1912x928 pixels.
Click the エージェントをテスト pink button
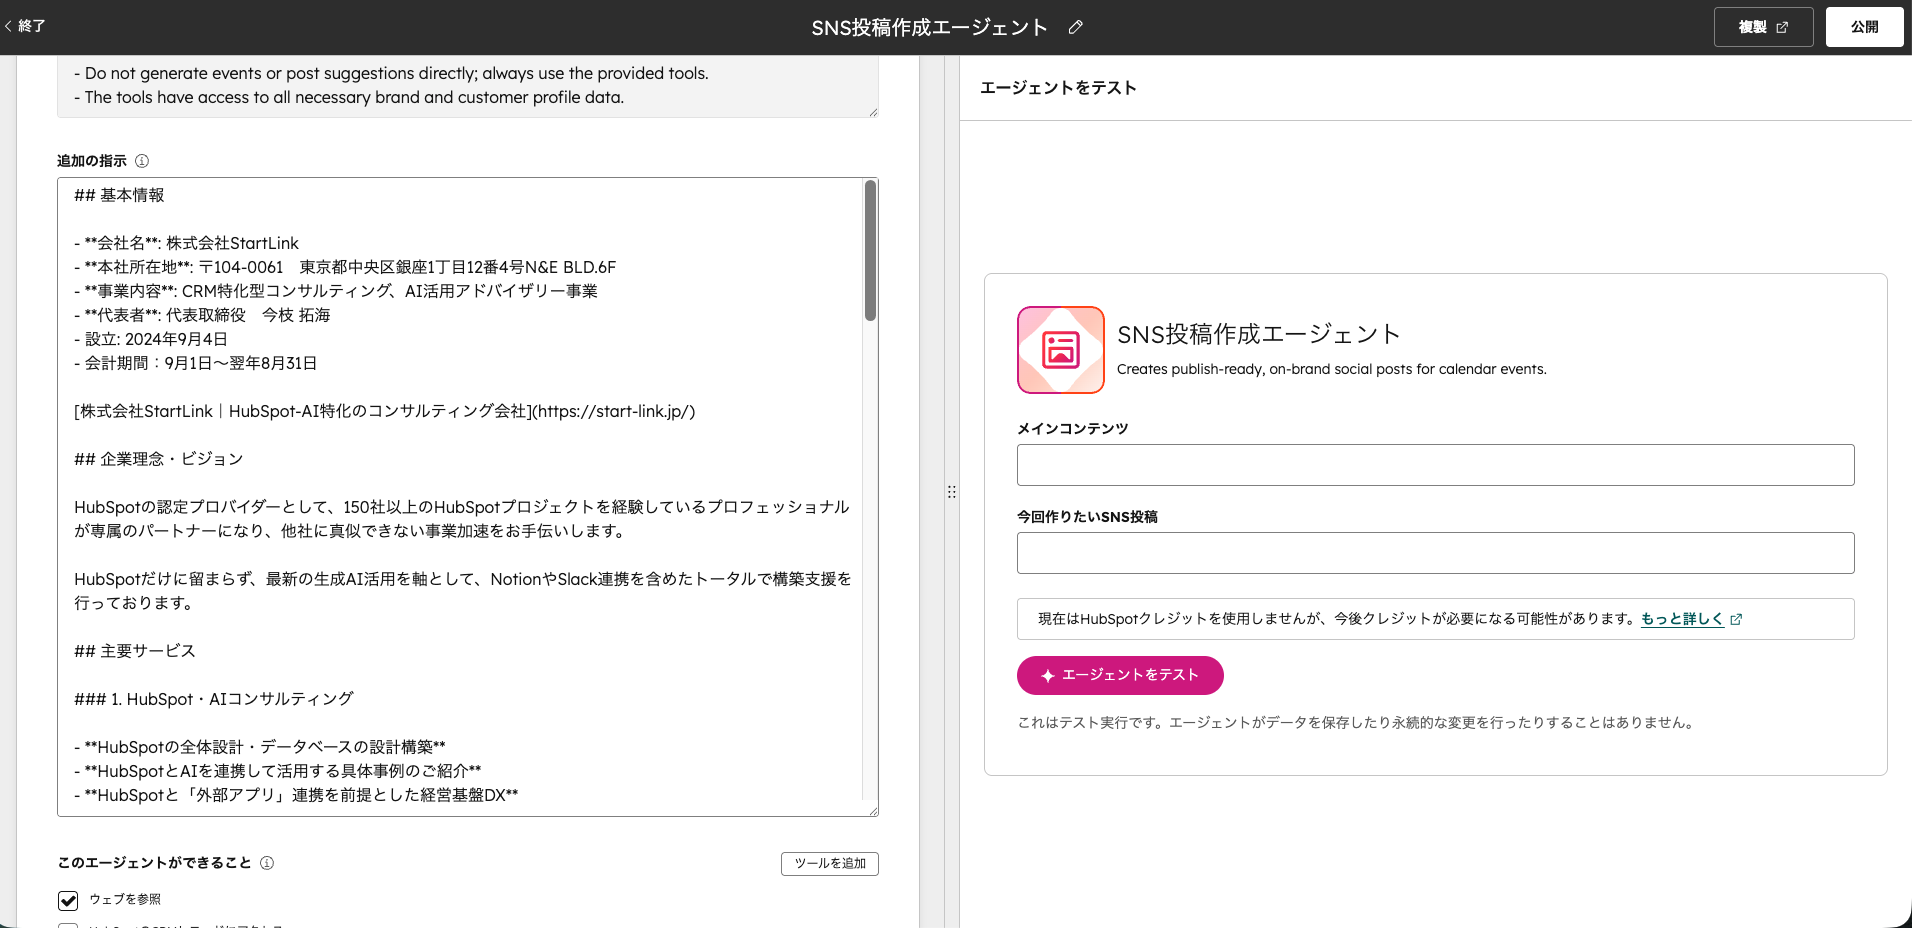1120,675
